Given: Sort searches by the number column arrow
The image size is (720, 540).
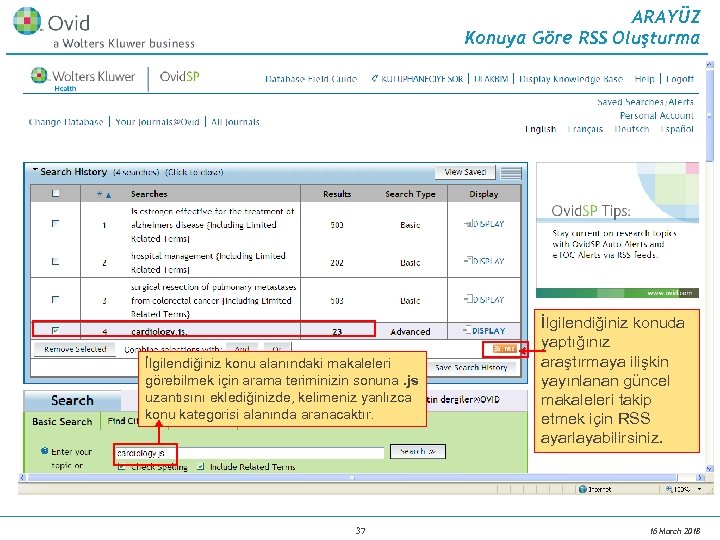Looking at the screenshot, I should point(108,195).
